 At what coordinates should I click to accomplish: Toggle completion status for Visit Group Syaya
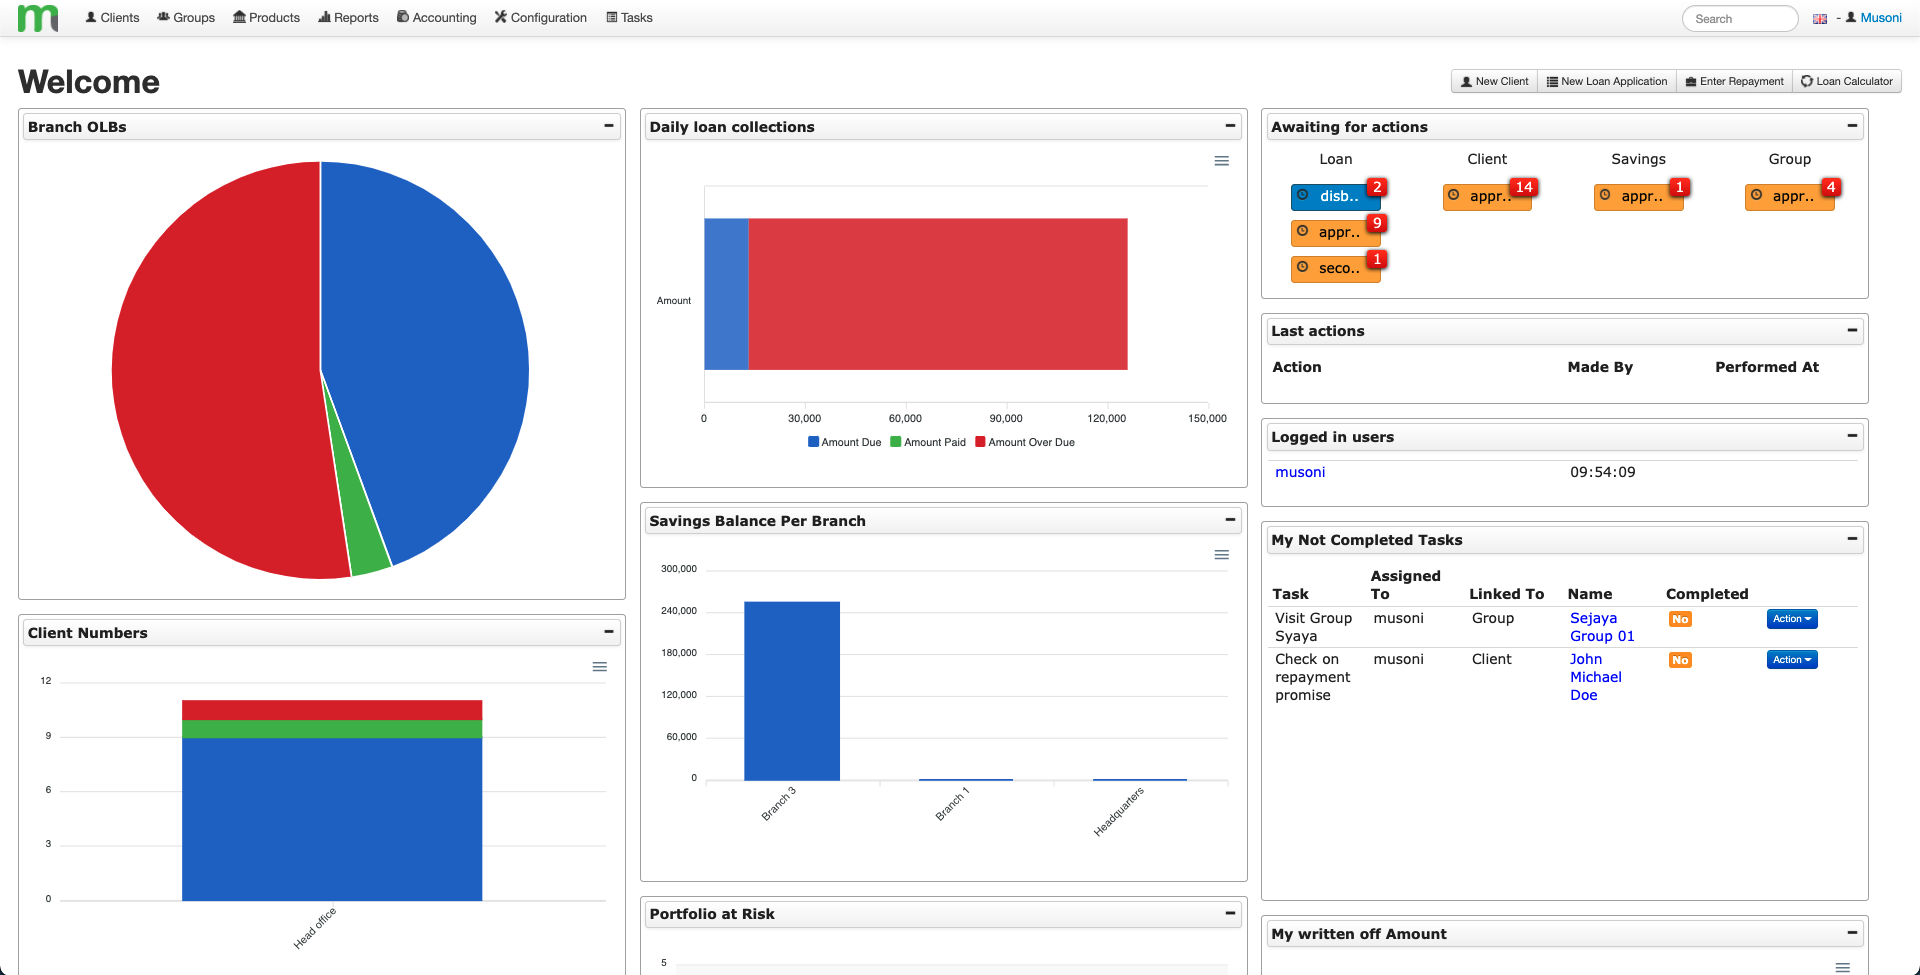coord(1680,619)
